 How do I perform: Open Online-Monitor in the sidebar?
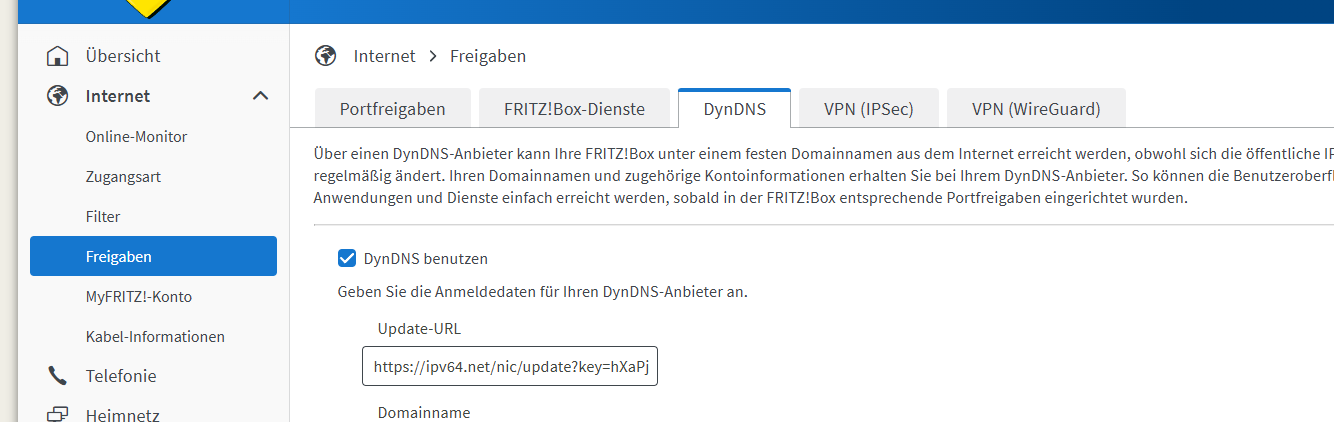pyautogui.click(x=136, y=137)
